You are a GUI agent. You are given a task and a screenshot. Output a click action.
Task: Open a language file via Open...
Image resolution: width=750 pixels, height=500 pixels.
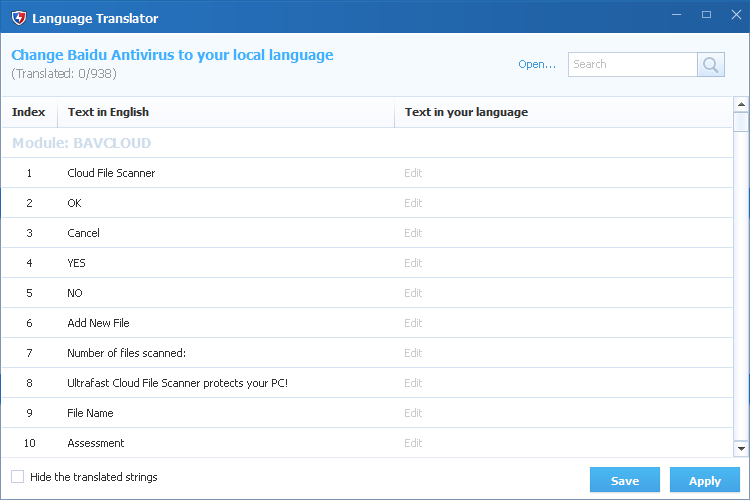point(537,64)
